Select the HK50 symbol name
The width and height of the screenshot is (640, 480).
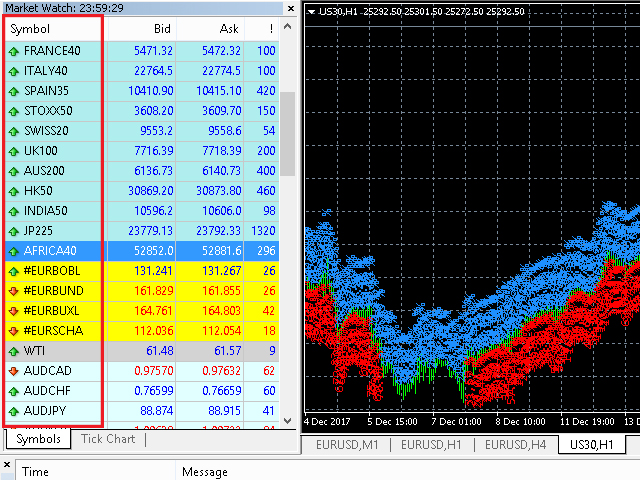(38, 191)
